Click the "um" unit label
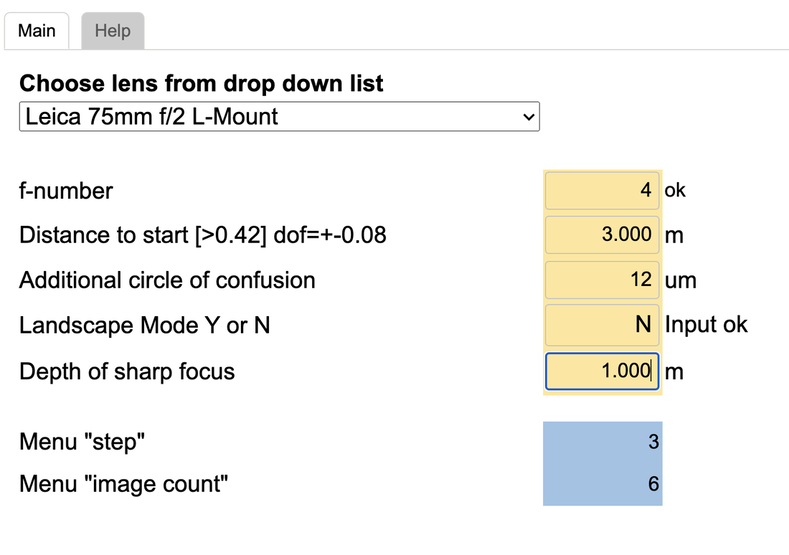The image size is (789, 555). click(x=680, y=281)
